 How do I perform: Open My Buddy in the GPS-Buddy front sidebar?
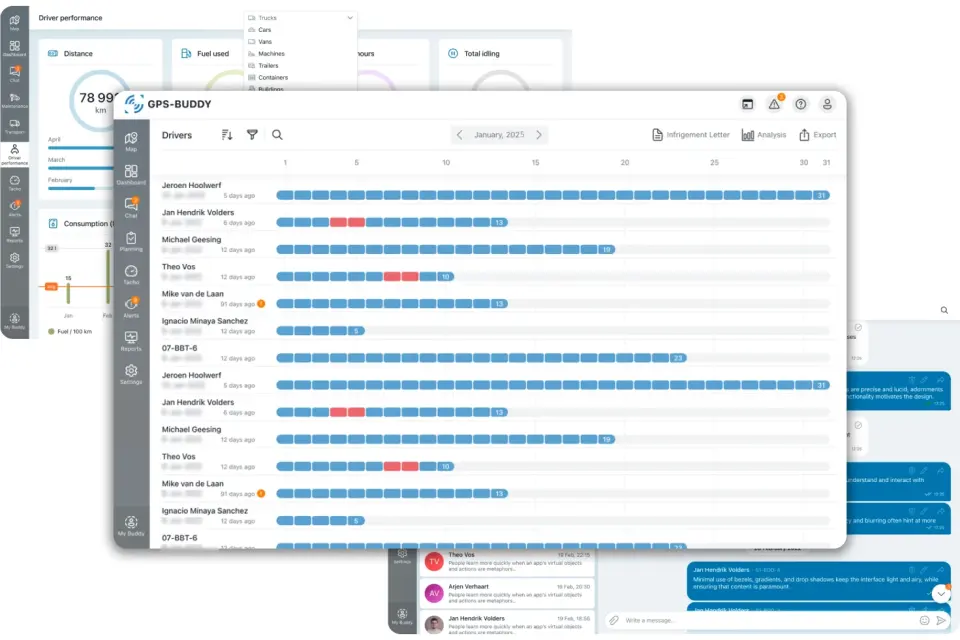pos(131,526)
